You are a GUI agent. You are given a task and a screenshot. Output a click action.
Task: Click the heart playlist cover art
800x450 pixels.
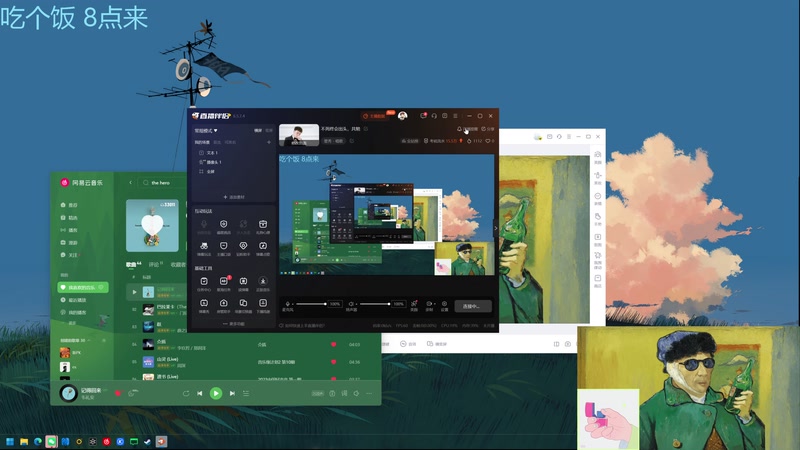click(153, 226)
